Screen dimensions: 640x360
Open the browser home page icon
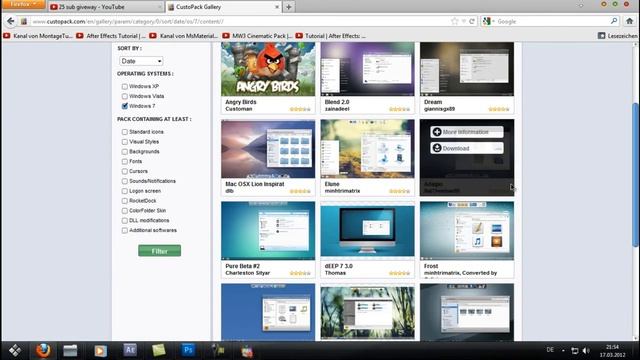click(x=630, y=21)
